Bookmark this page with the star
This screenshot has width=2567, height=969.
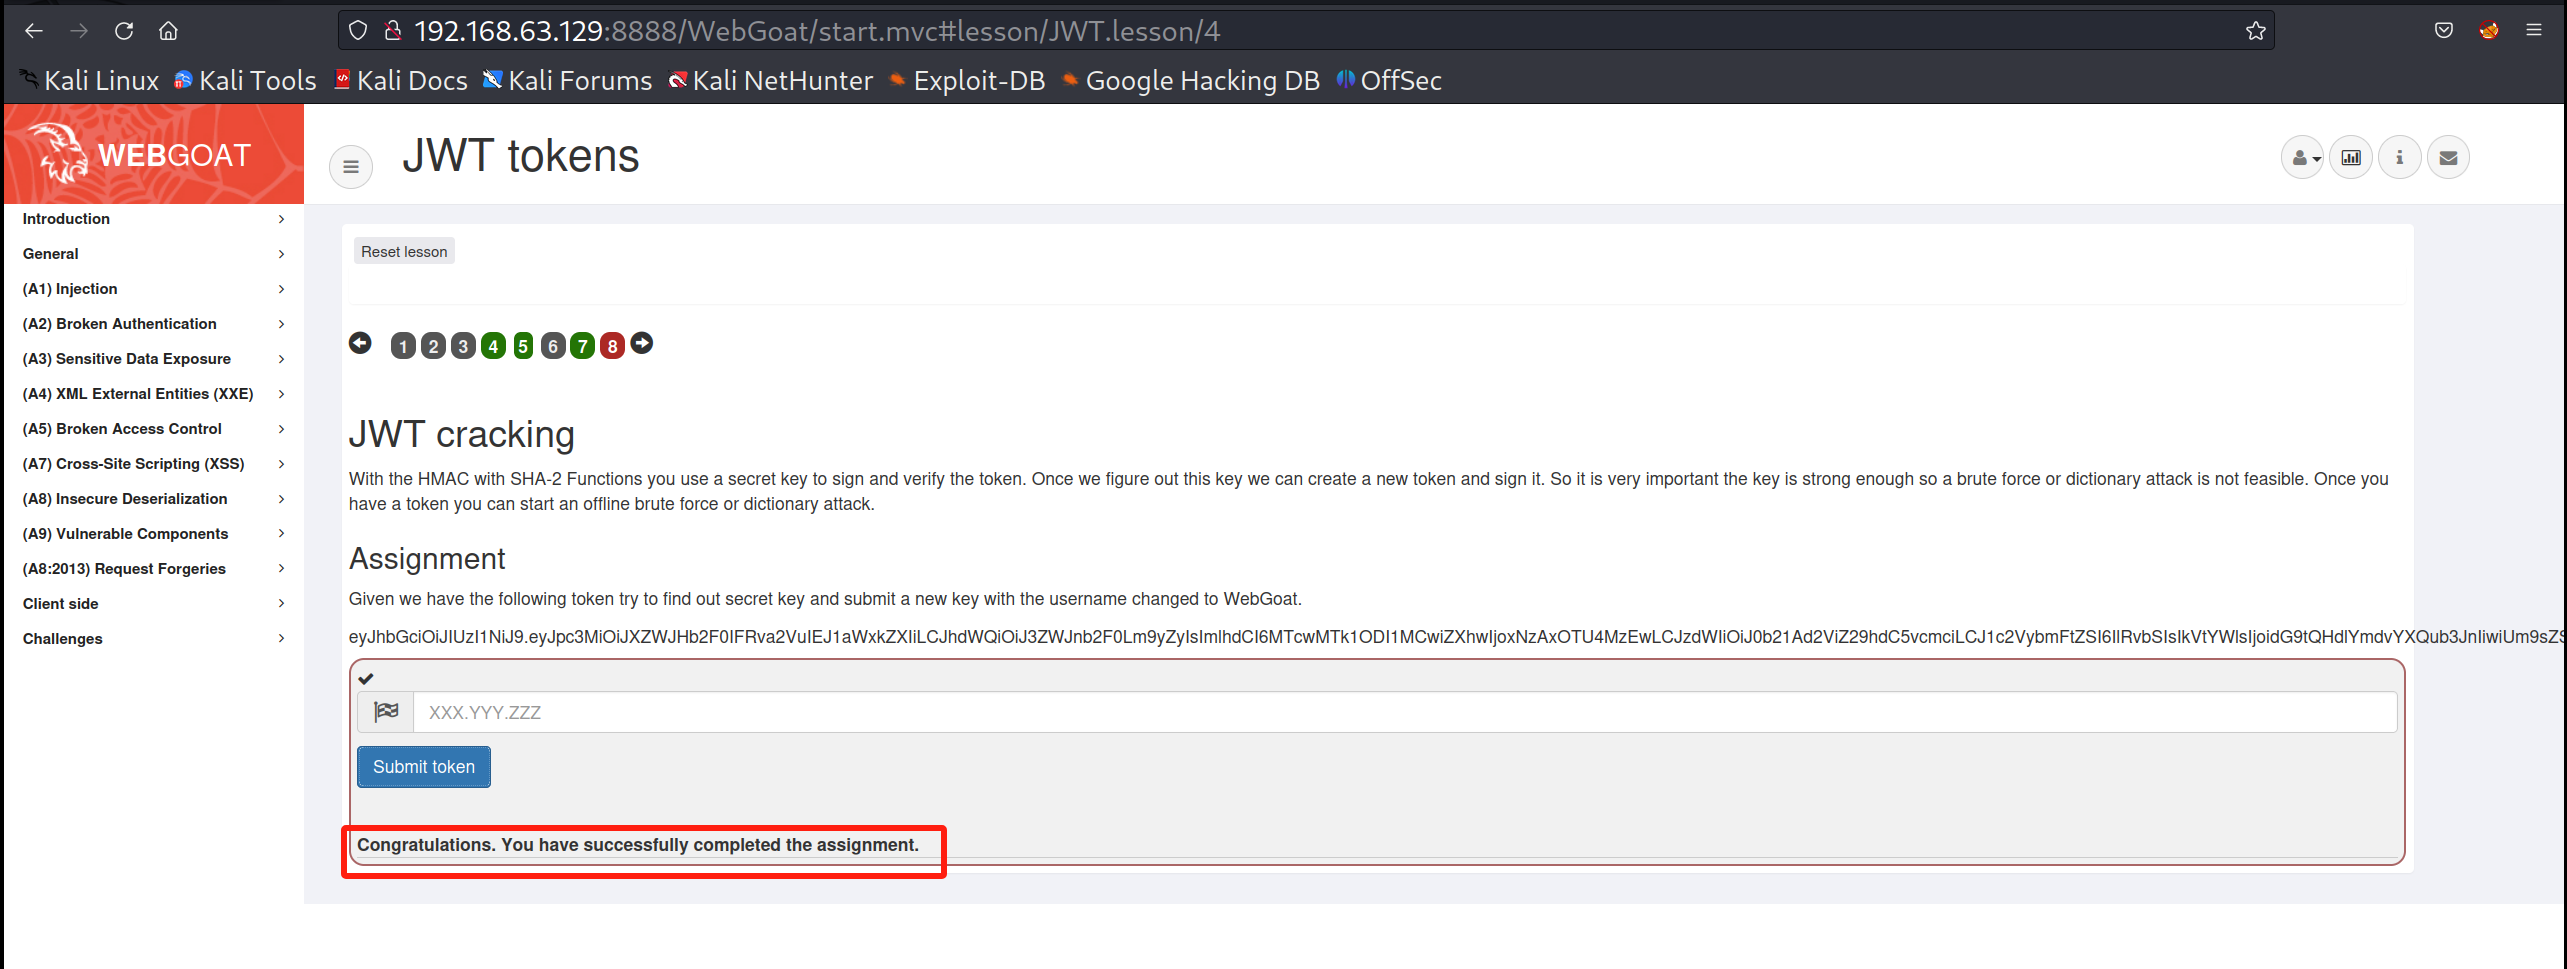2255,31
